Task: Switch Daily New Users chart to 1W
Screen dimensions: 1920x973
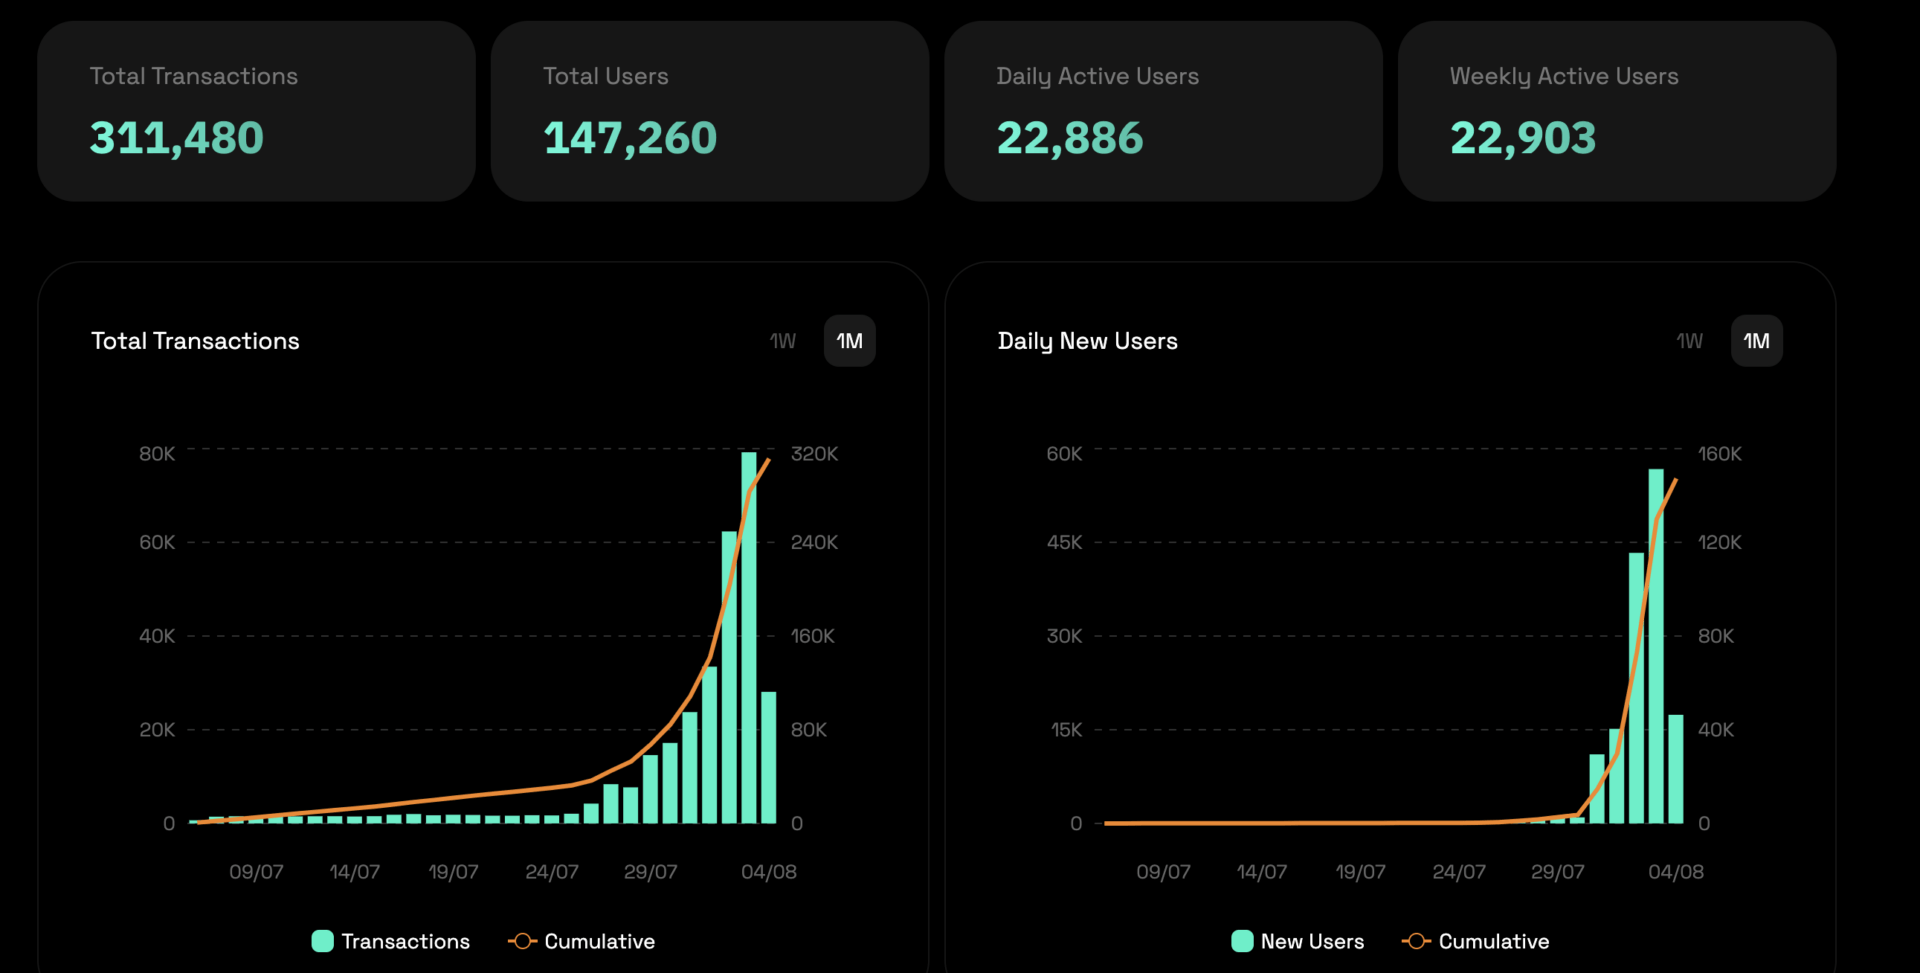Action: pyautogui.click(x=1689, y=341)
